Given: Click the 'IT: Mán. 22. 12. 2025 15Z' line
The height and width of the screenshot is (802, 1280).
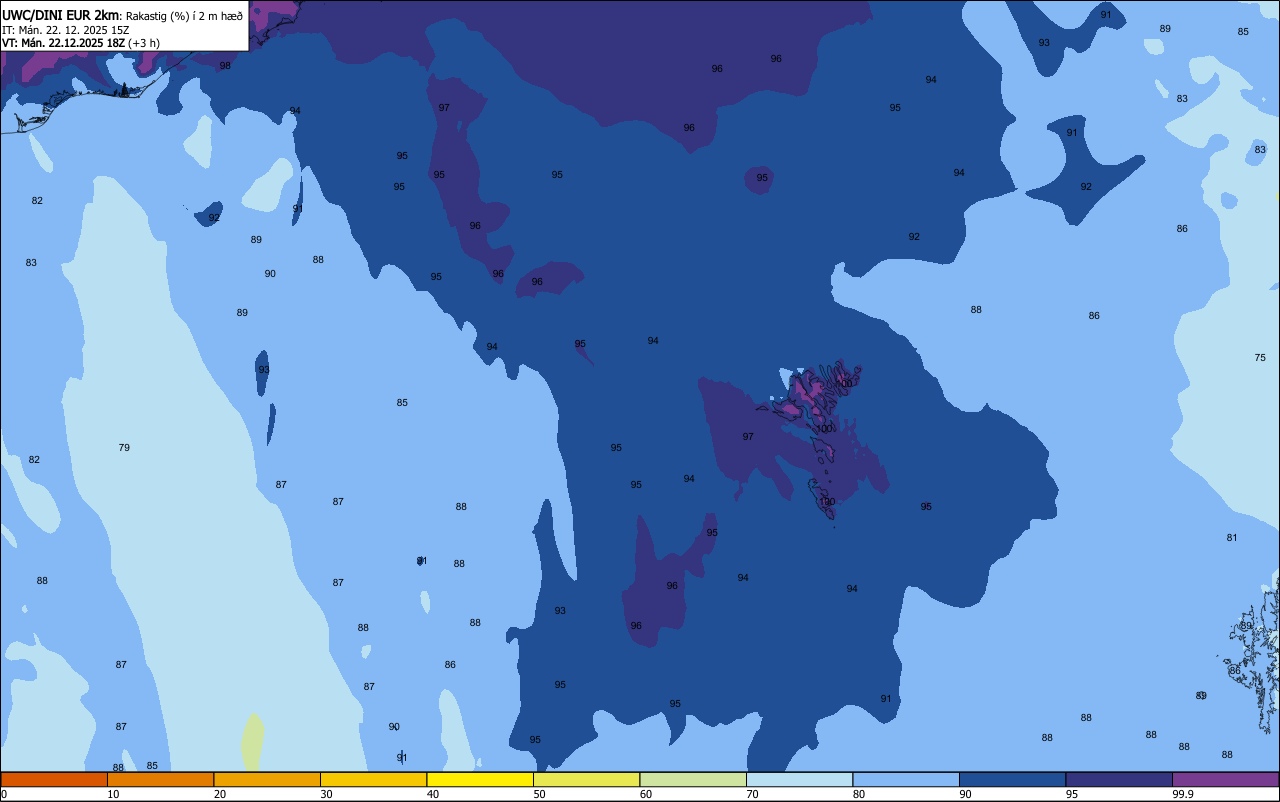Looking at the screenshot, I should (x=66, y=29).
